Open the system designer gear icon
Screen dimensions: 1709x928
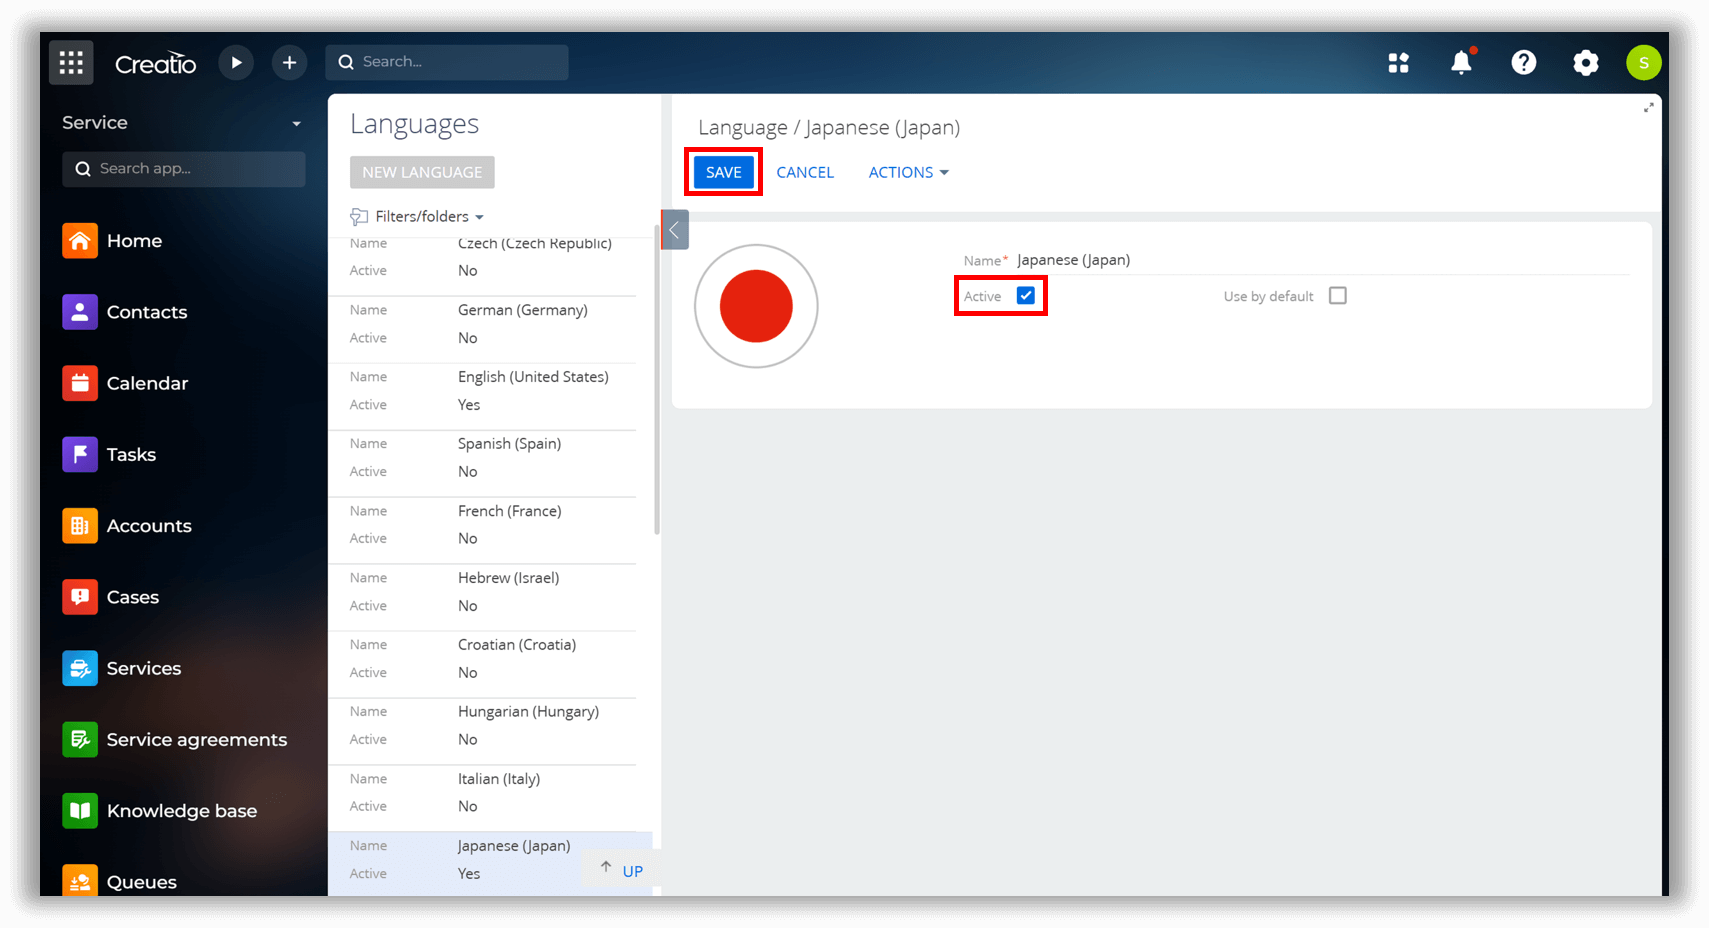point(1585,63)
